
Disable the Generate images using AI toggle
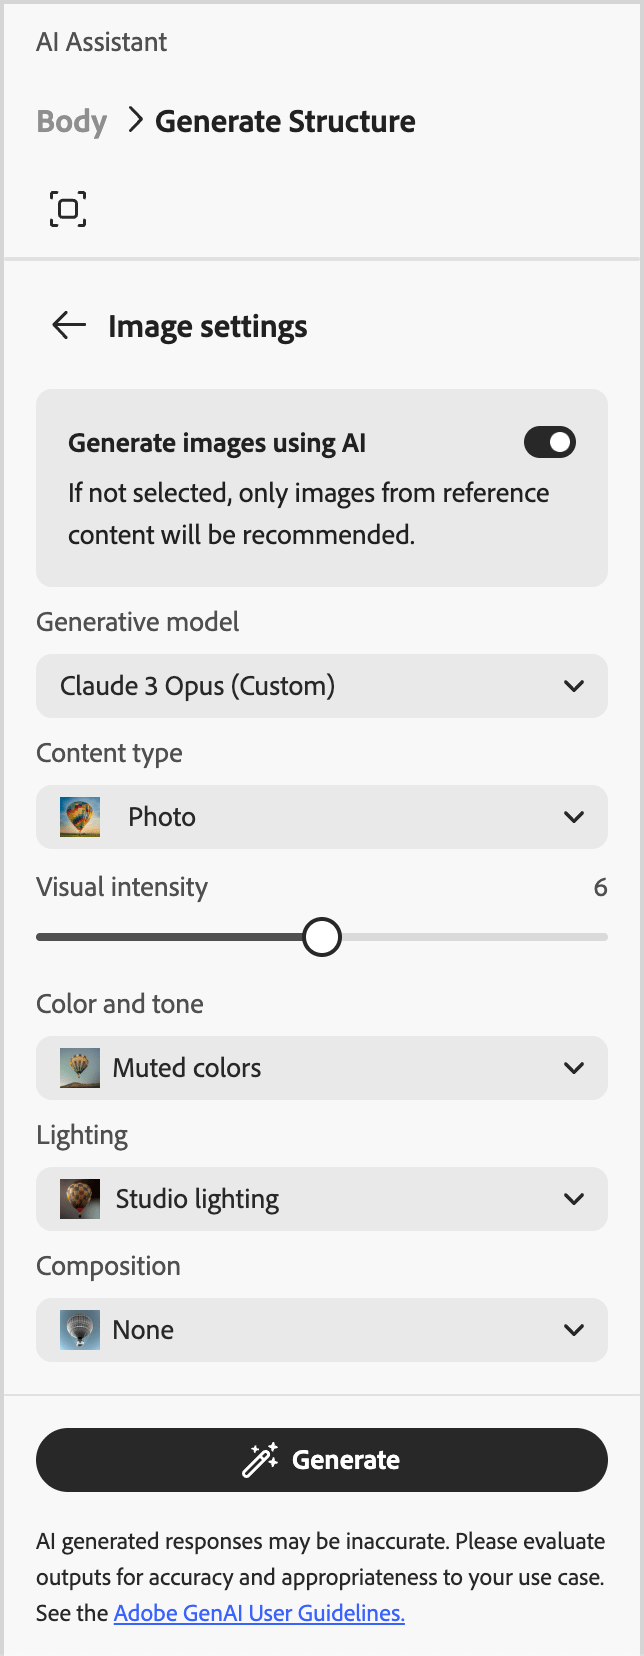click(549, 442)
